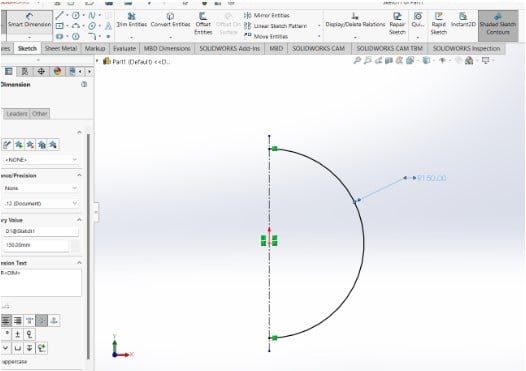Screen dimensions: 526x371
Task: Collapse Style section chevron
Action: pos(79,132)
